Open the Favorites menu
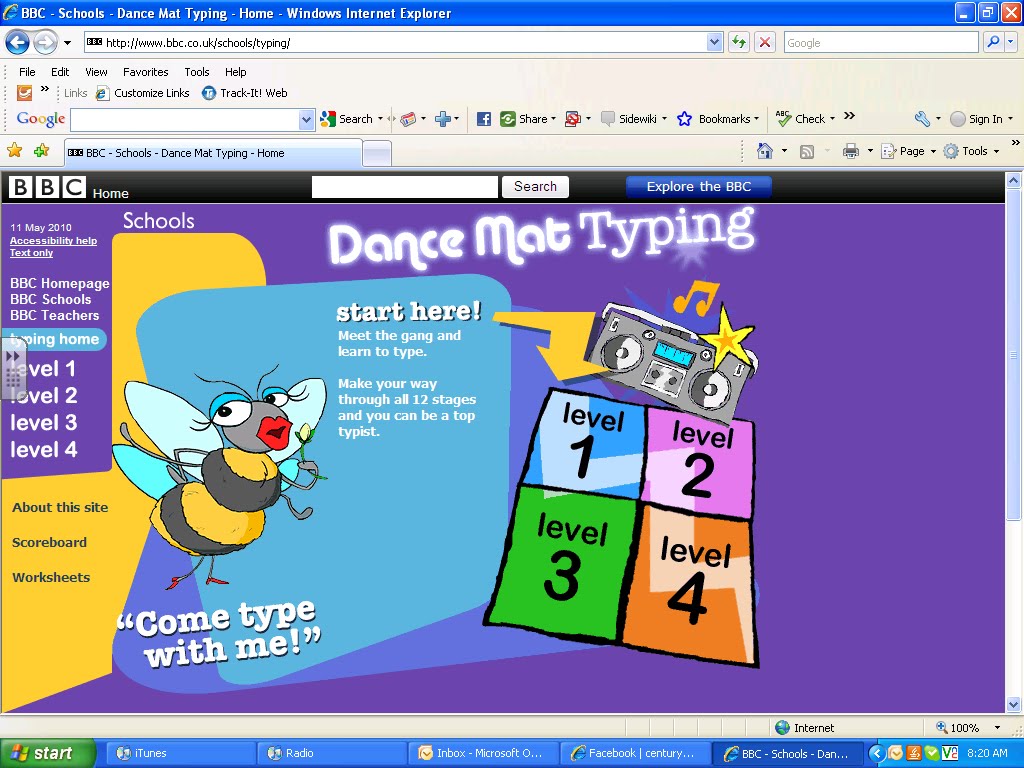 (146, 72)
